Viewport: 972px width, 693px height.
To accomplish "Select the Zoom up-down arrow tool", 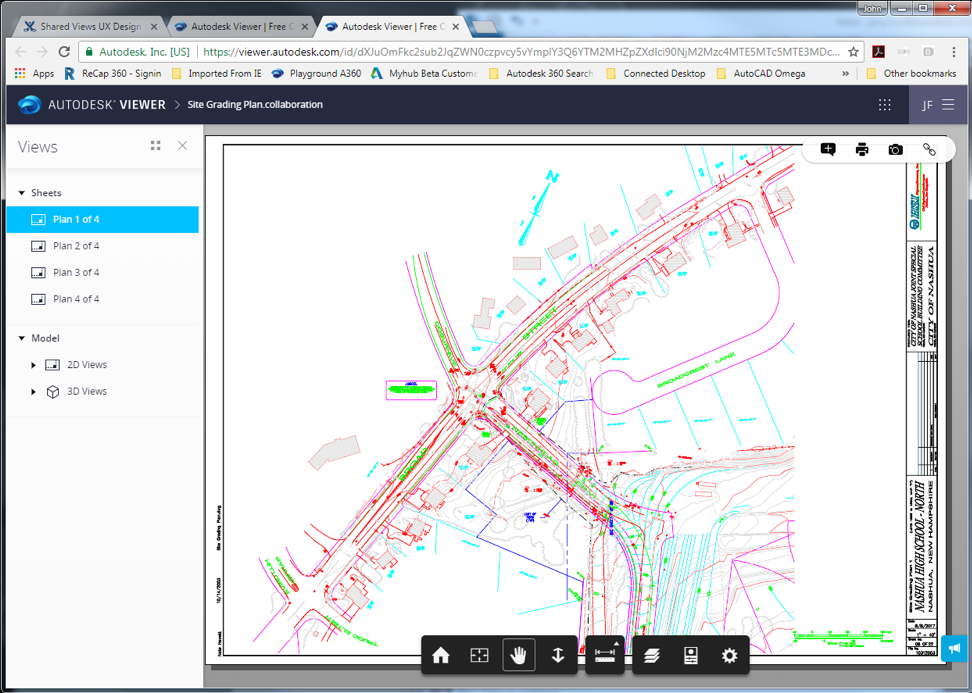I will (558, 656).
